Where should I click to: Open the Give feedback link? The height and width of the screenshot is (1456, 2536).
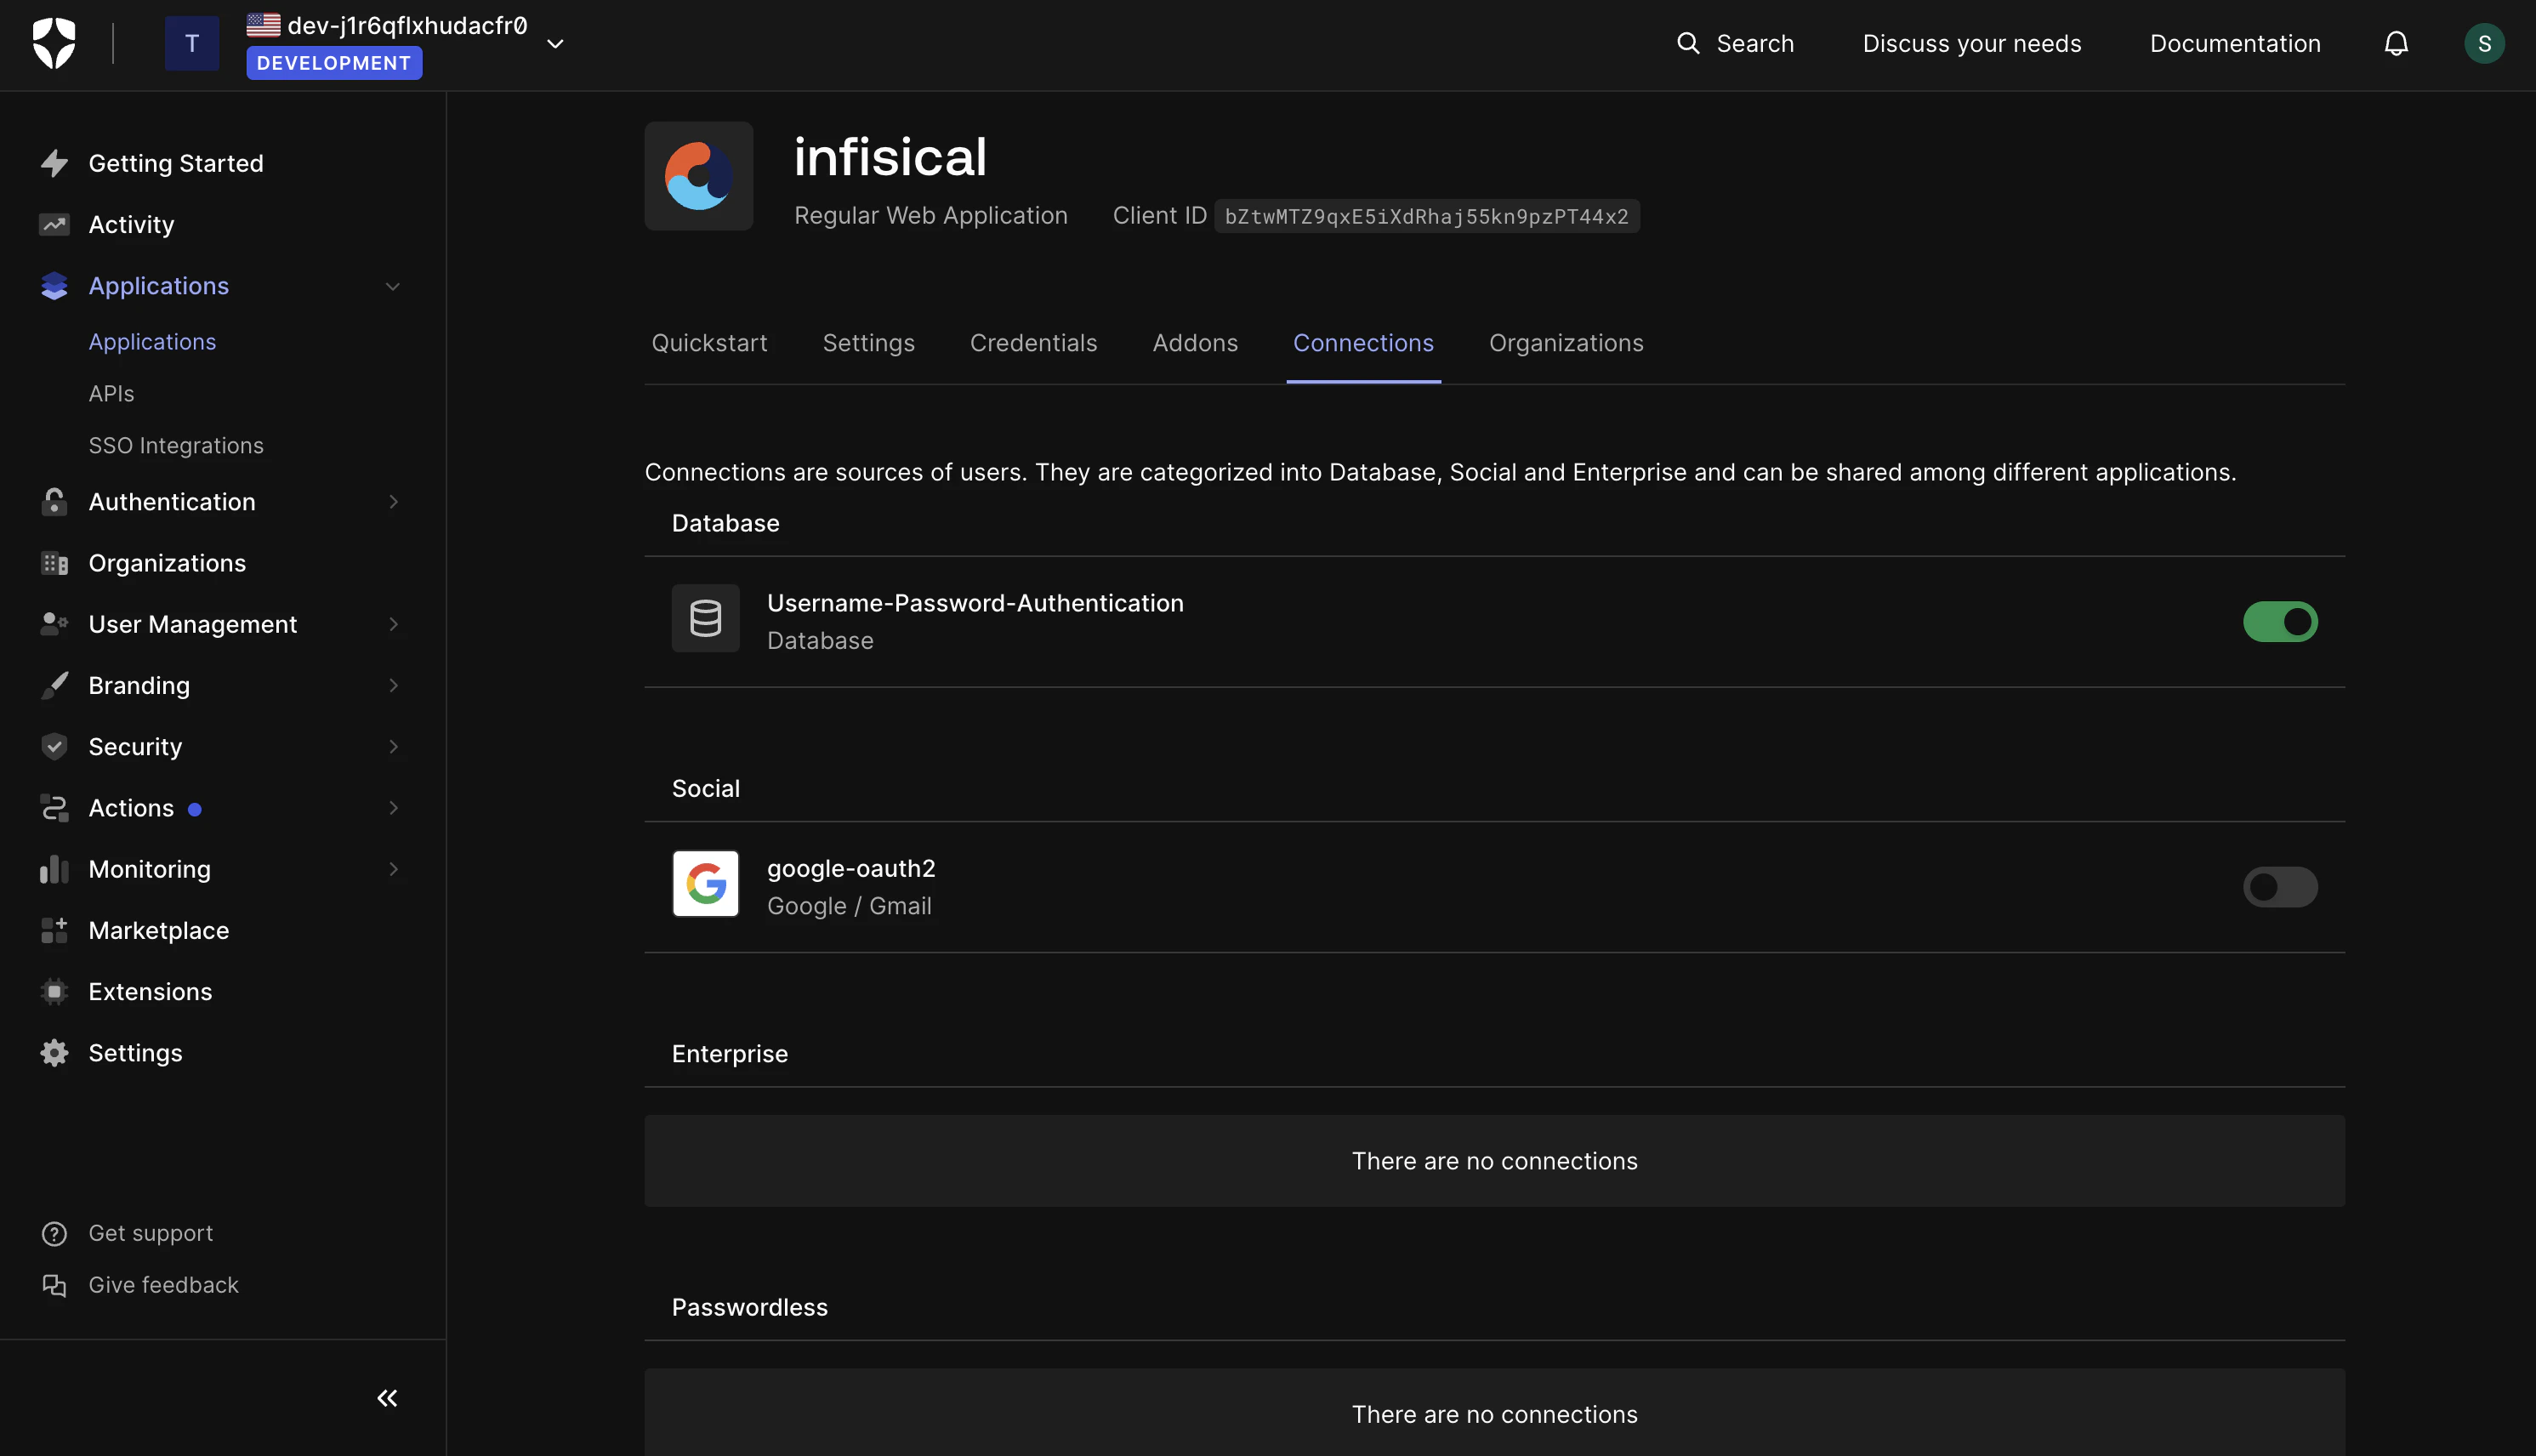pos(164,1285)
